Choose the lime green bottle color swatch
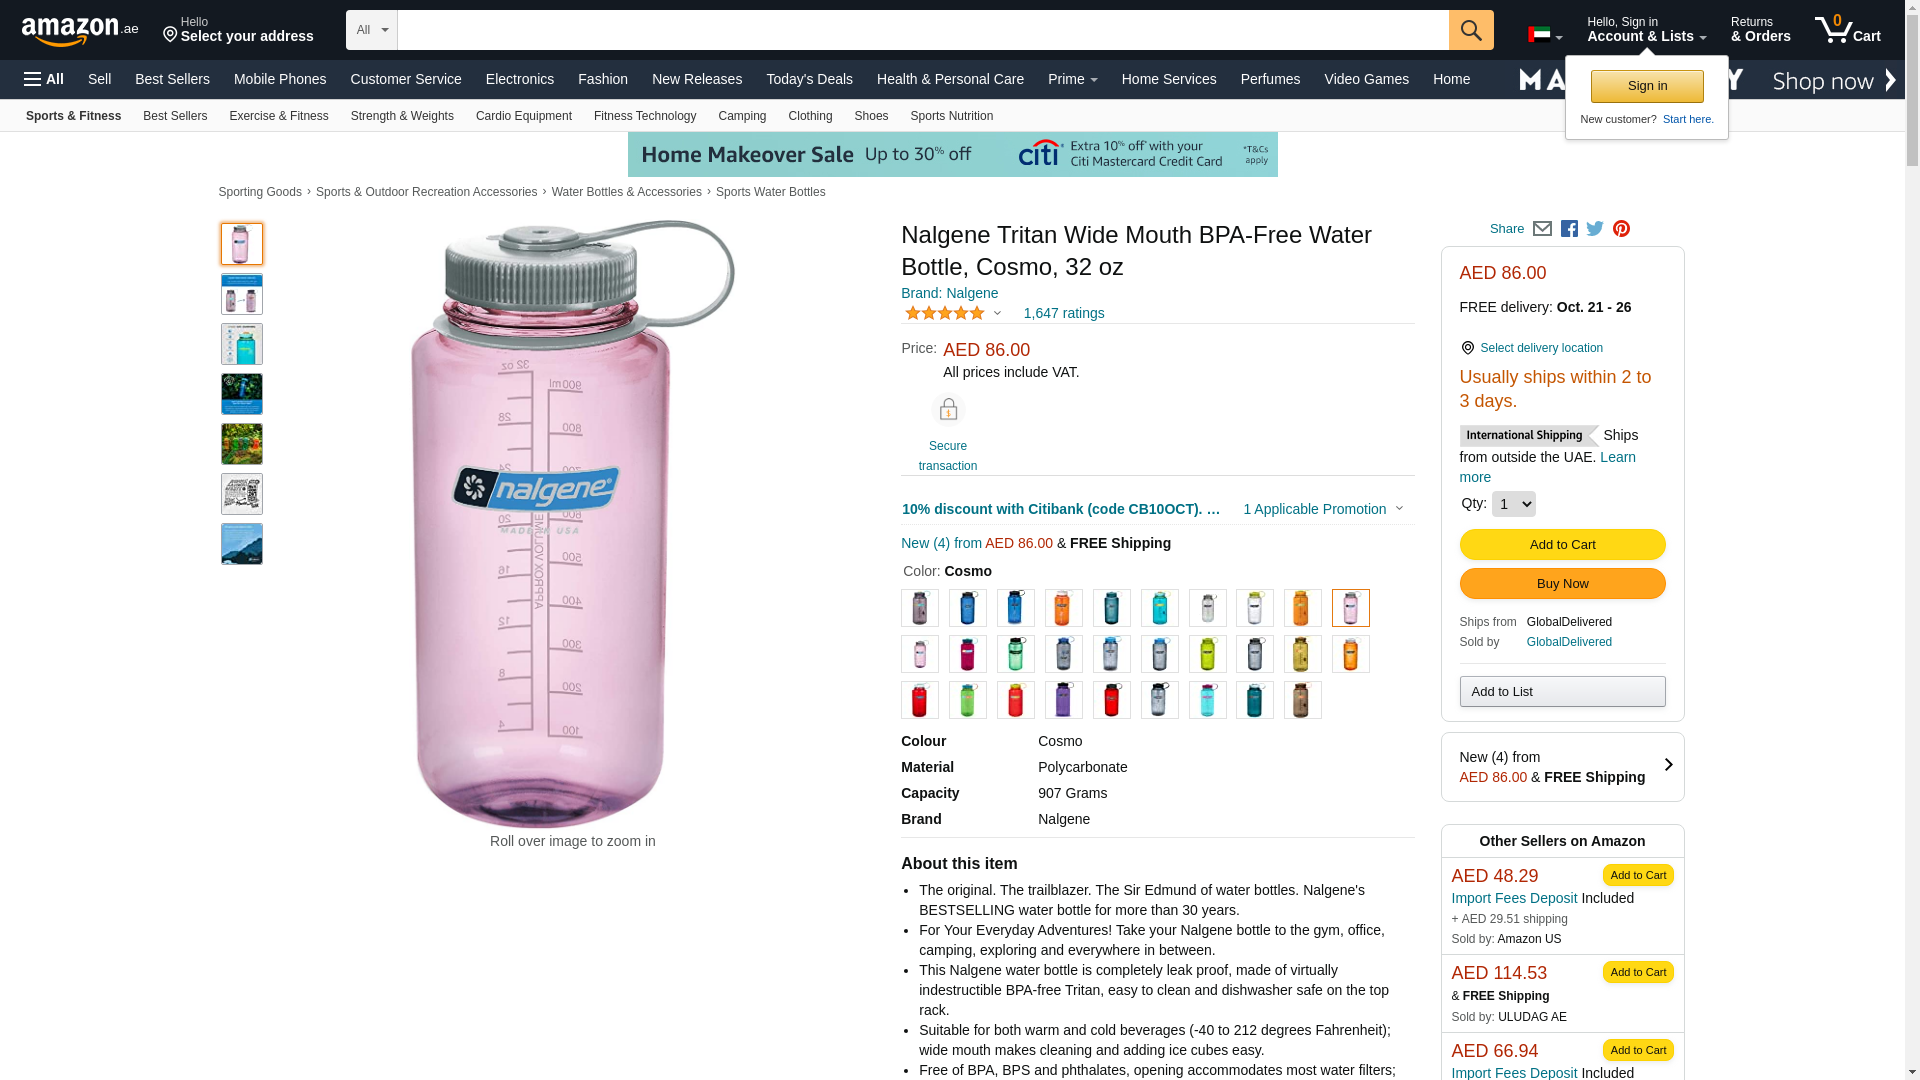This screenshot has height=1080, width=1920. click(x=1207, y=654)
